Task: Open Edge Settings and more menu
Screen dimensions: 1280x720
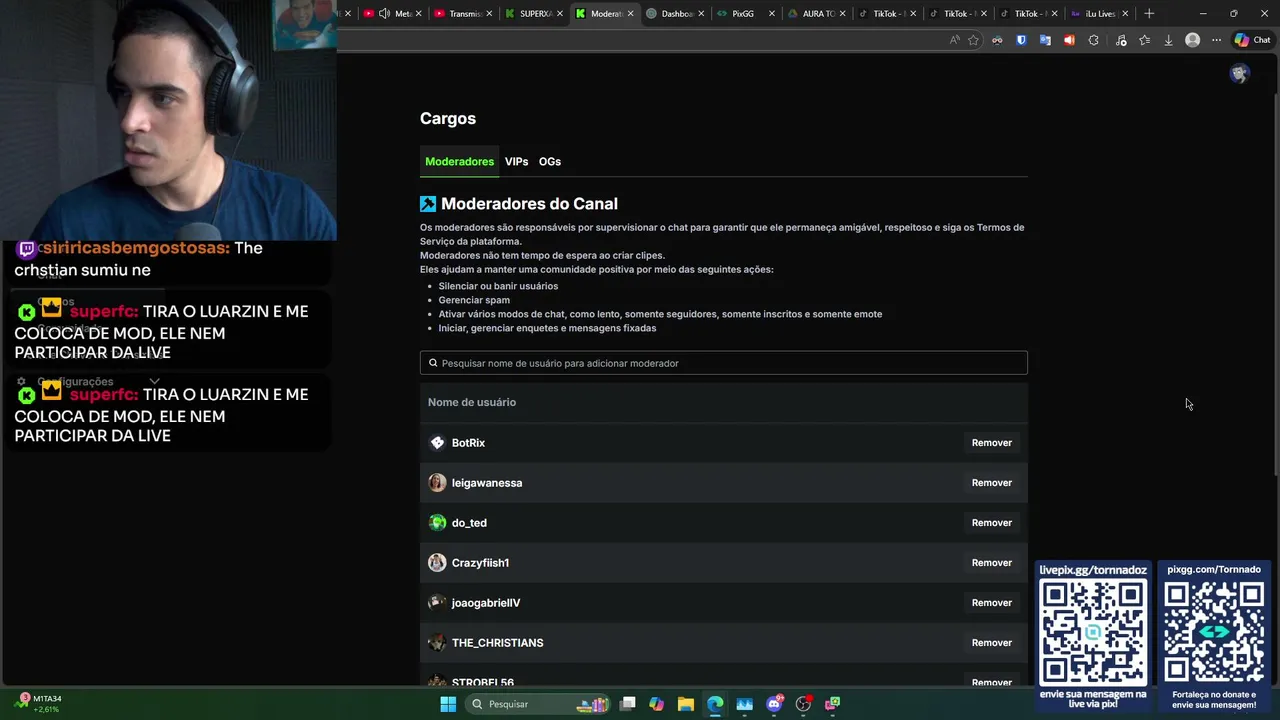Action: point(1216,40)
